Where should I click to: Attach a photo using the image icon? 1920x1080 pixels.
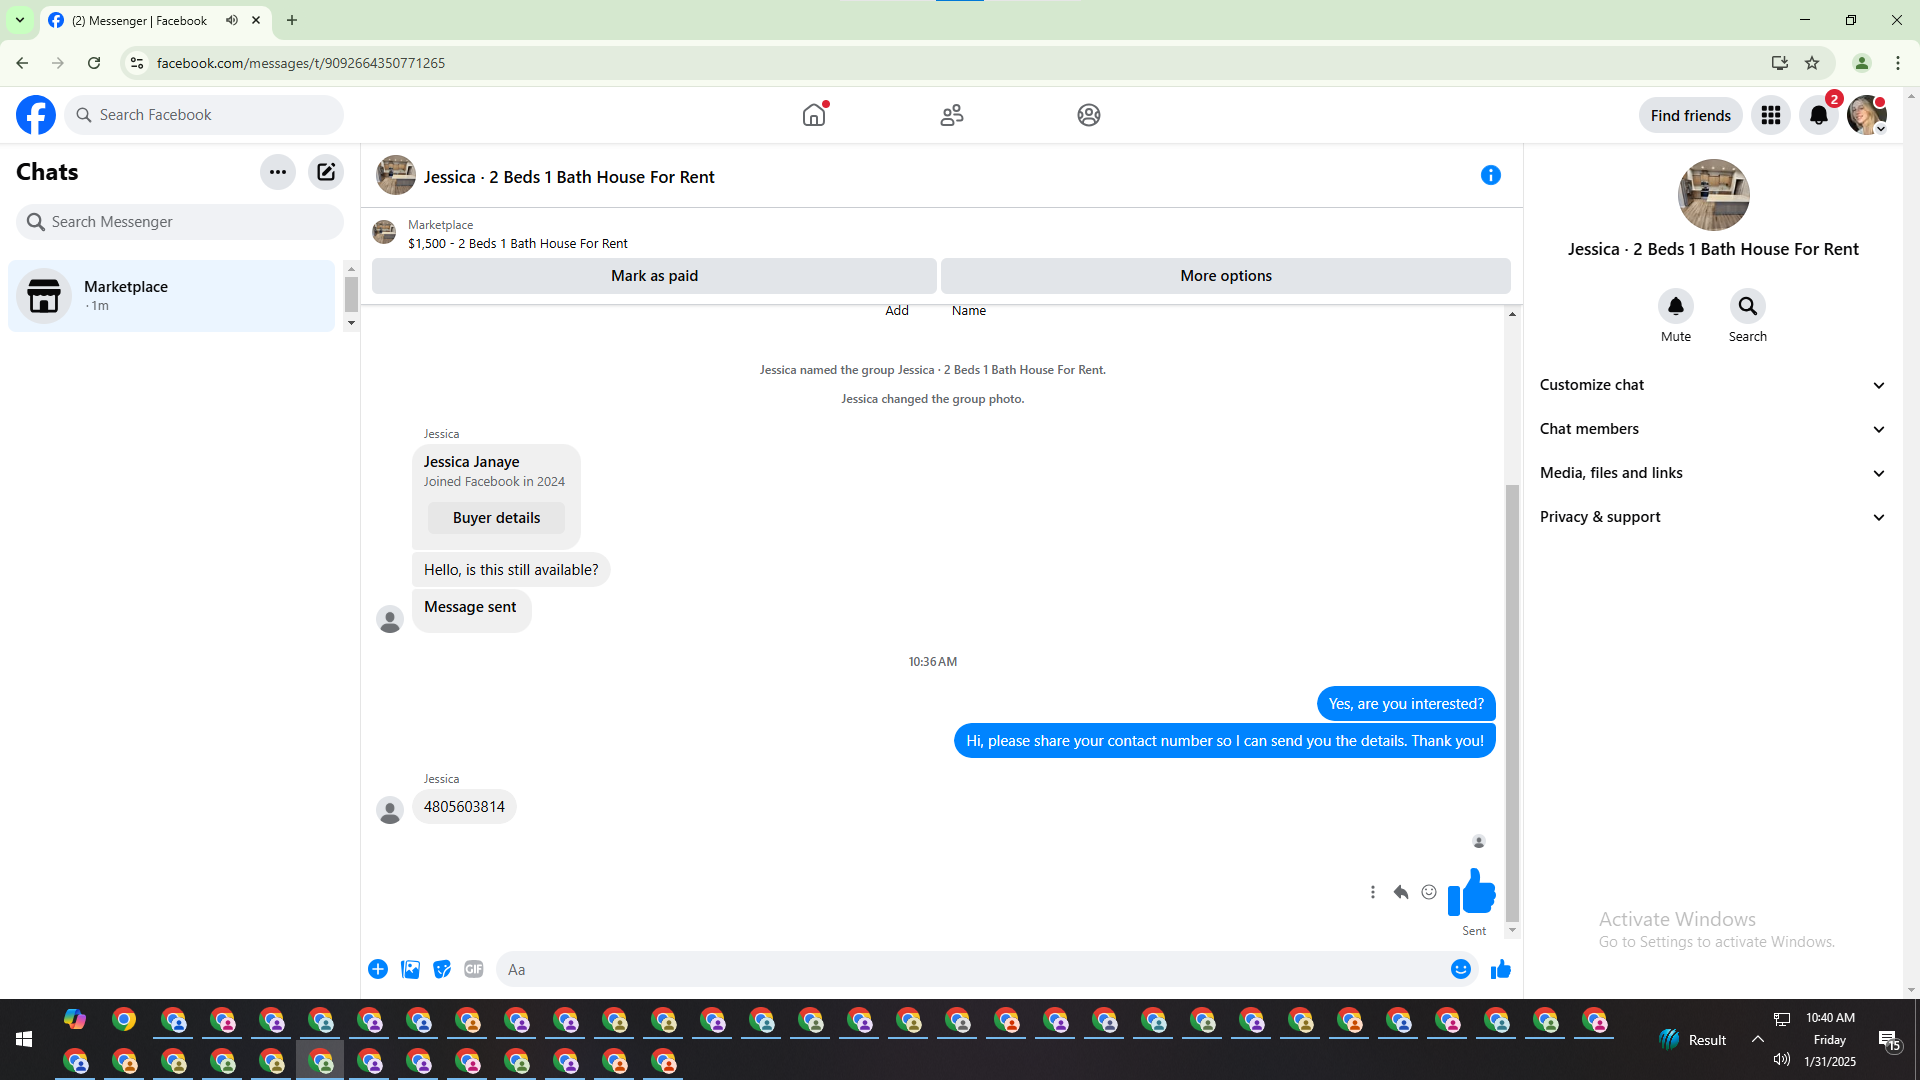[x=410, y=969]
